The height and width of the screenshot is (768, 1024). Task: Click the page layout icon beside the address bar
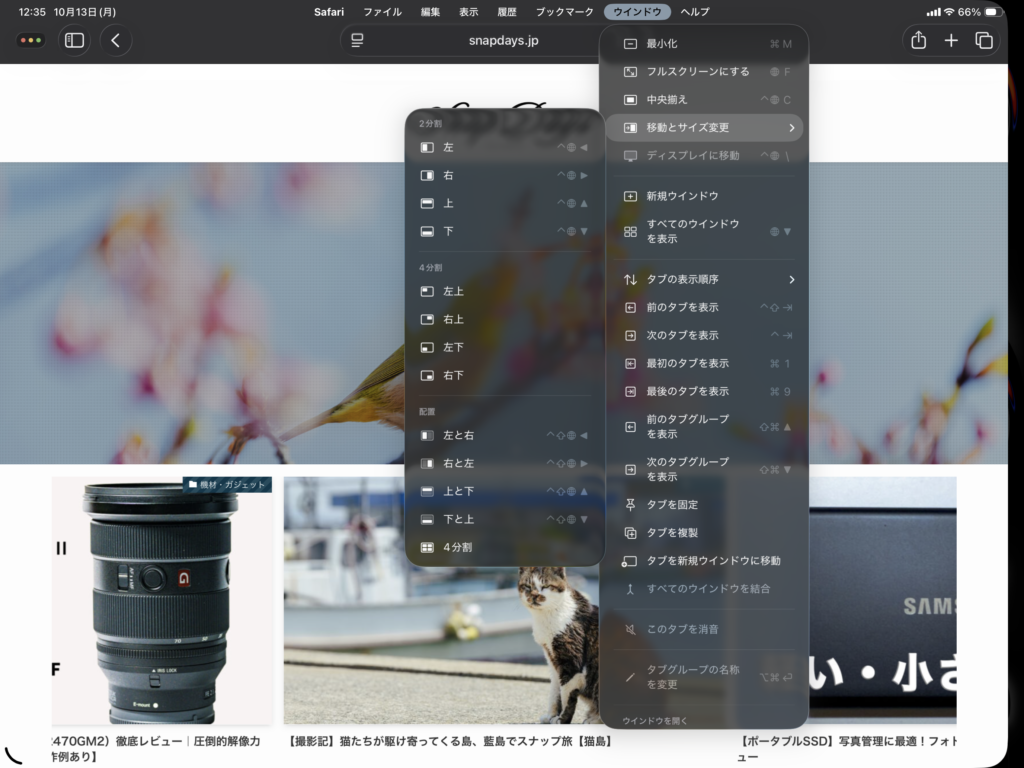pyautogui.click(x=357, y=41)
